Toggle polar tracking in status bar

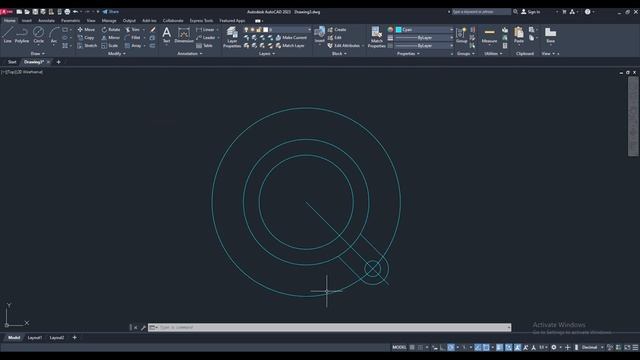[451, 347]
